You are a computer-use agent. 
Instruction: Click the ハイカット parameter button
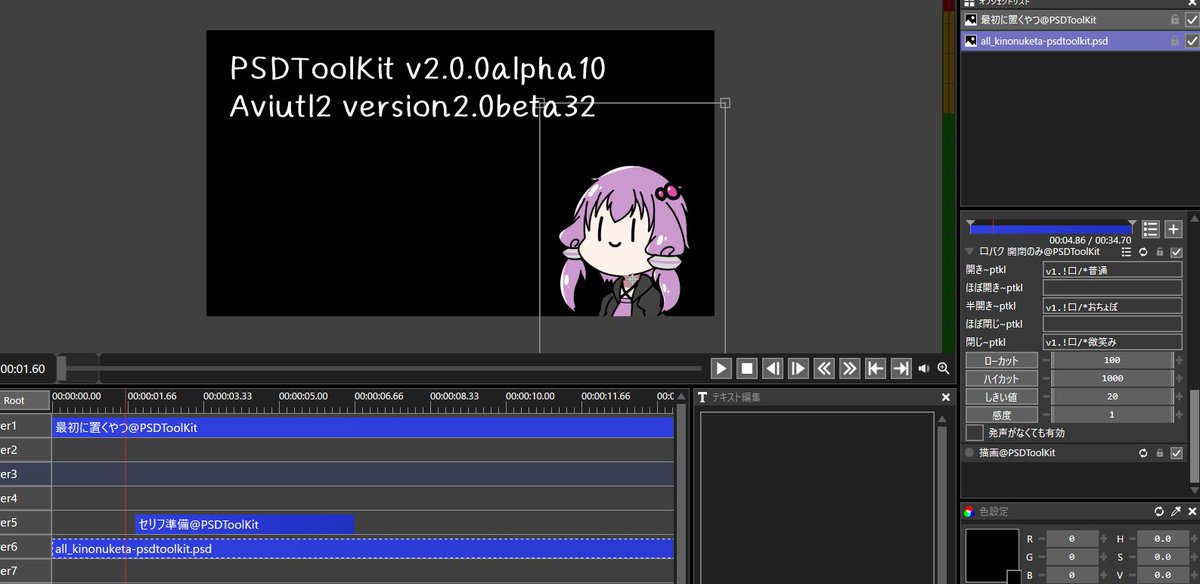coord(1001,378)
